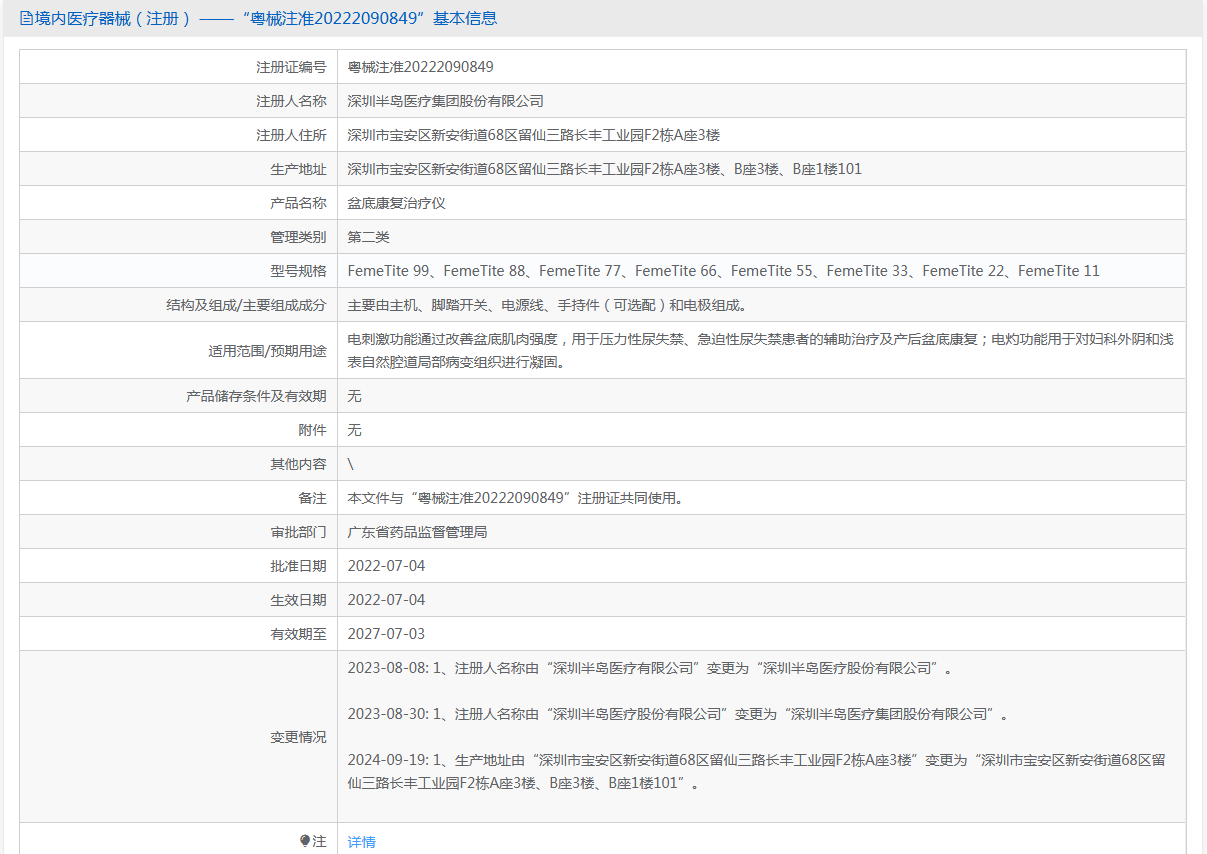The image size is (1207, 854).
Task: Click the 产品名称 label
Action: tap(298, 203)
